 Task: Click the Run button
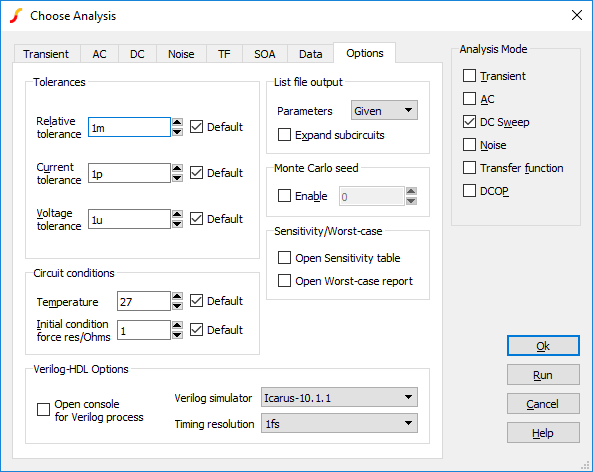[x=543, y=375]
